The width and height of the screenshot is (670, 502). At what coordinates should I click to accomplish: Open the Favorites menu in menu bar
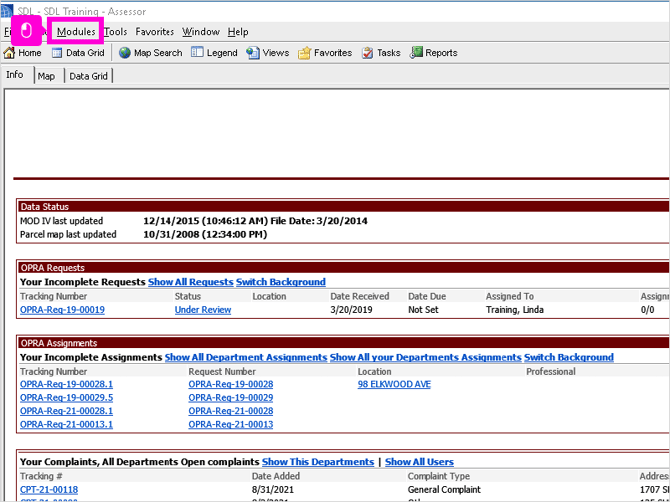click(x=155, y=32)
